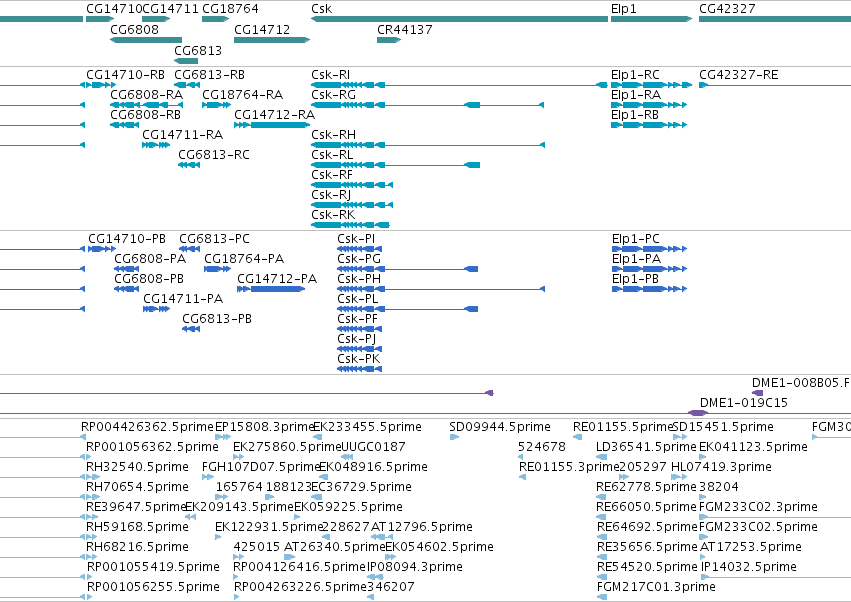Viewport: 851px width, 602px height.
Task: Select transcript Elp1-RA
Action: point(636,95)
